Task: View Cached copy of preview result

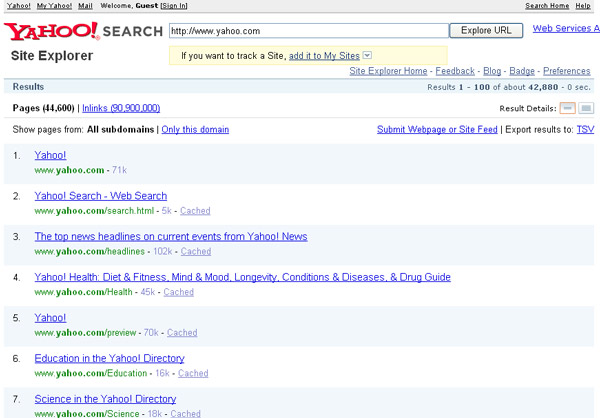Action: point(182,333)
